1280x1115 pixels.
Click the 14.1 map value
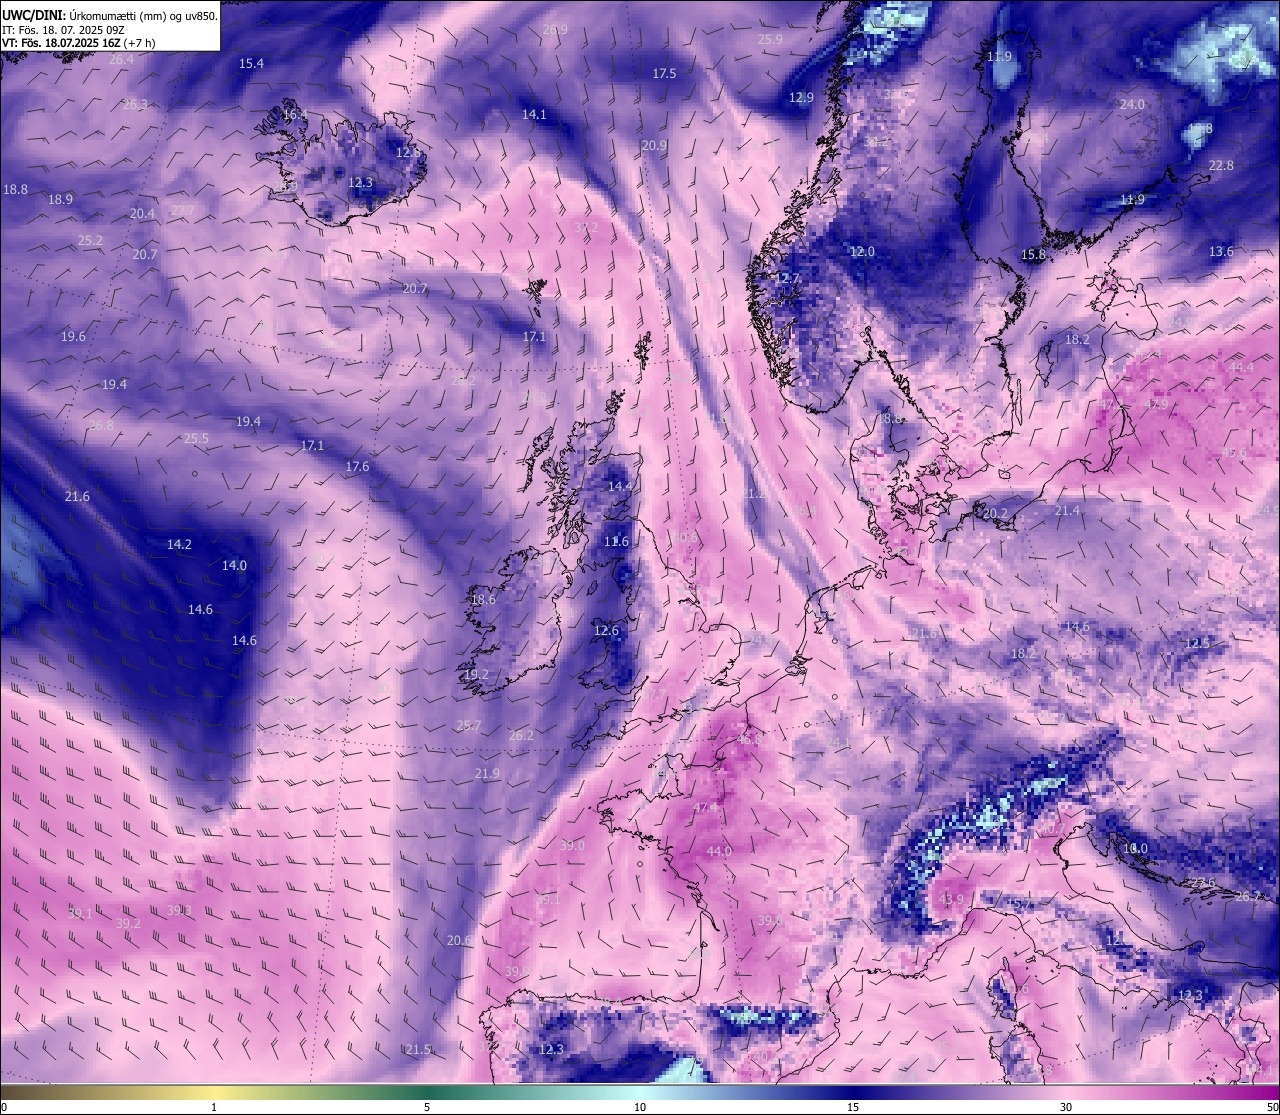tap(534, 115)
